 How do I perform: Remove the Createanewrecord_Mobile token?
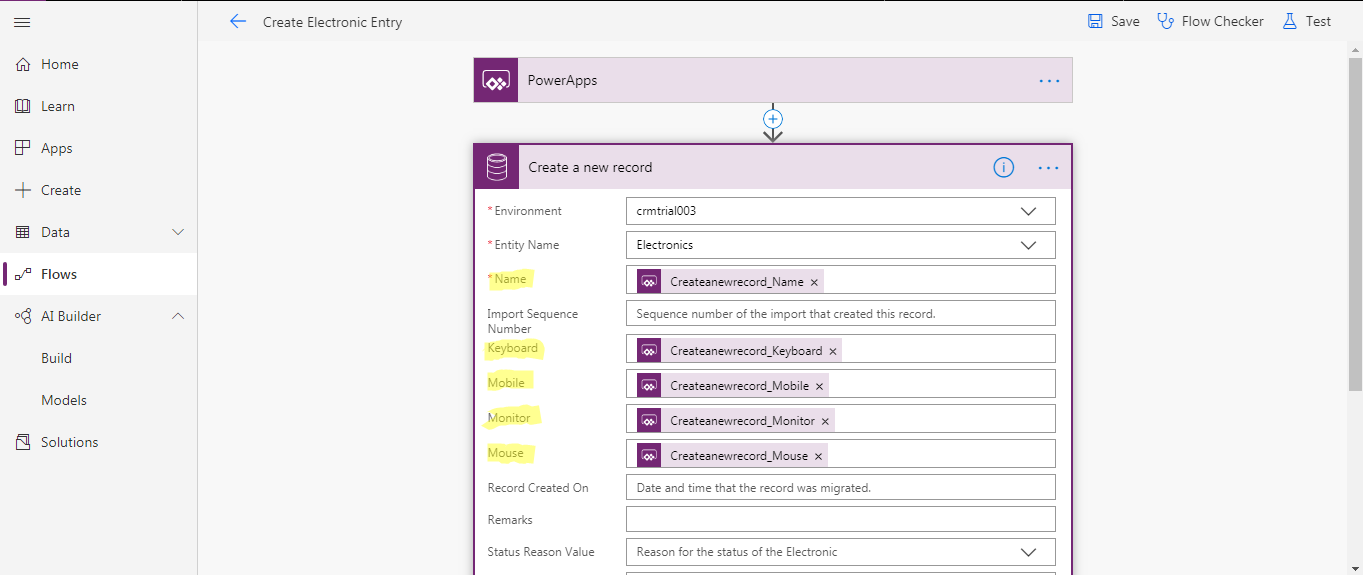tap(819, 386)
